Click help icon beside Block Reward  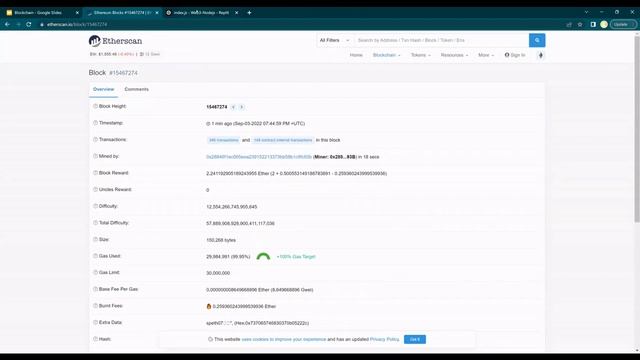click(x=96, y=173)
